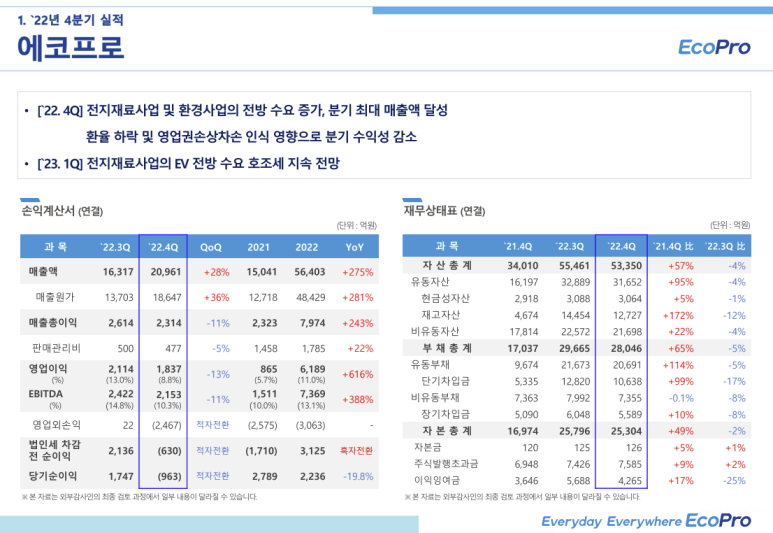Click the 'YoY' column header
Image resolution: width=773 pixels, height=533 pixels.
[x=354, y=247]
